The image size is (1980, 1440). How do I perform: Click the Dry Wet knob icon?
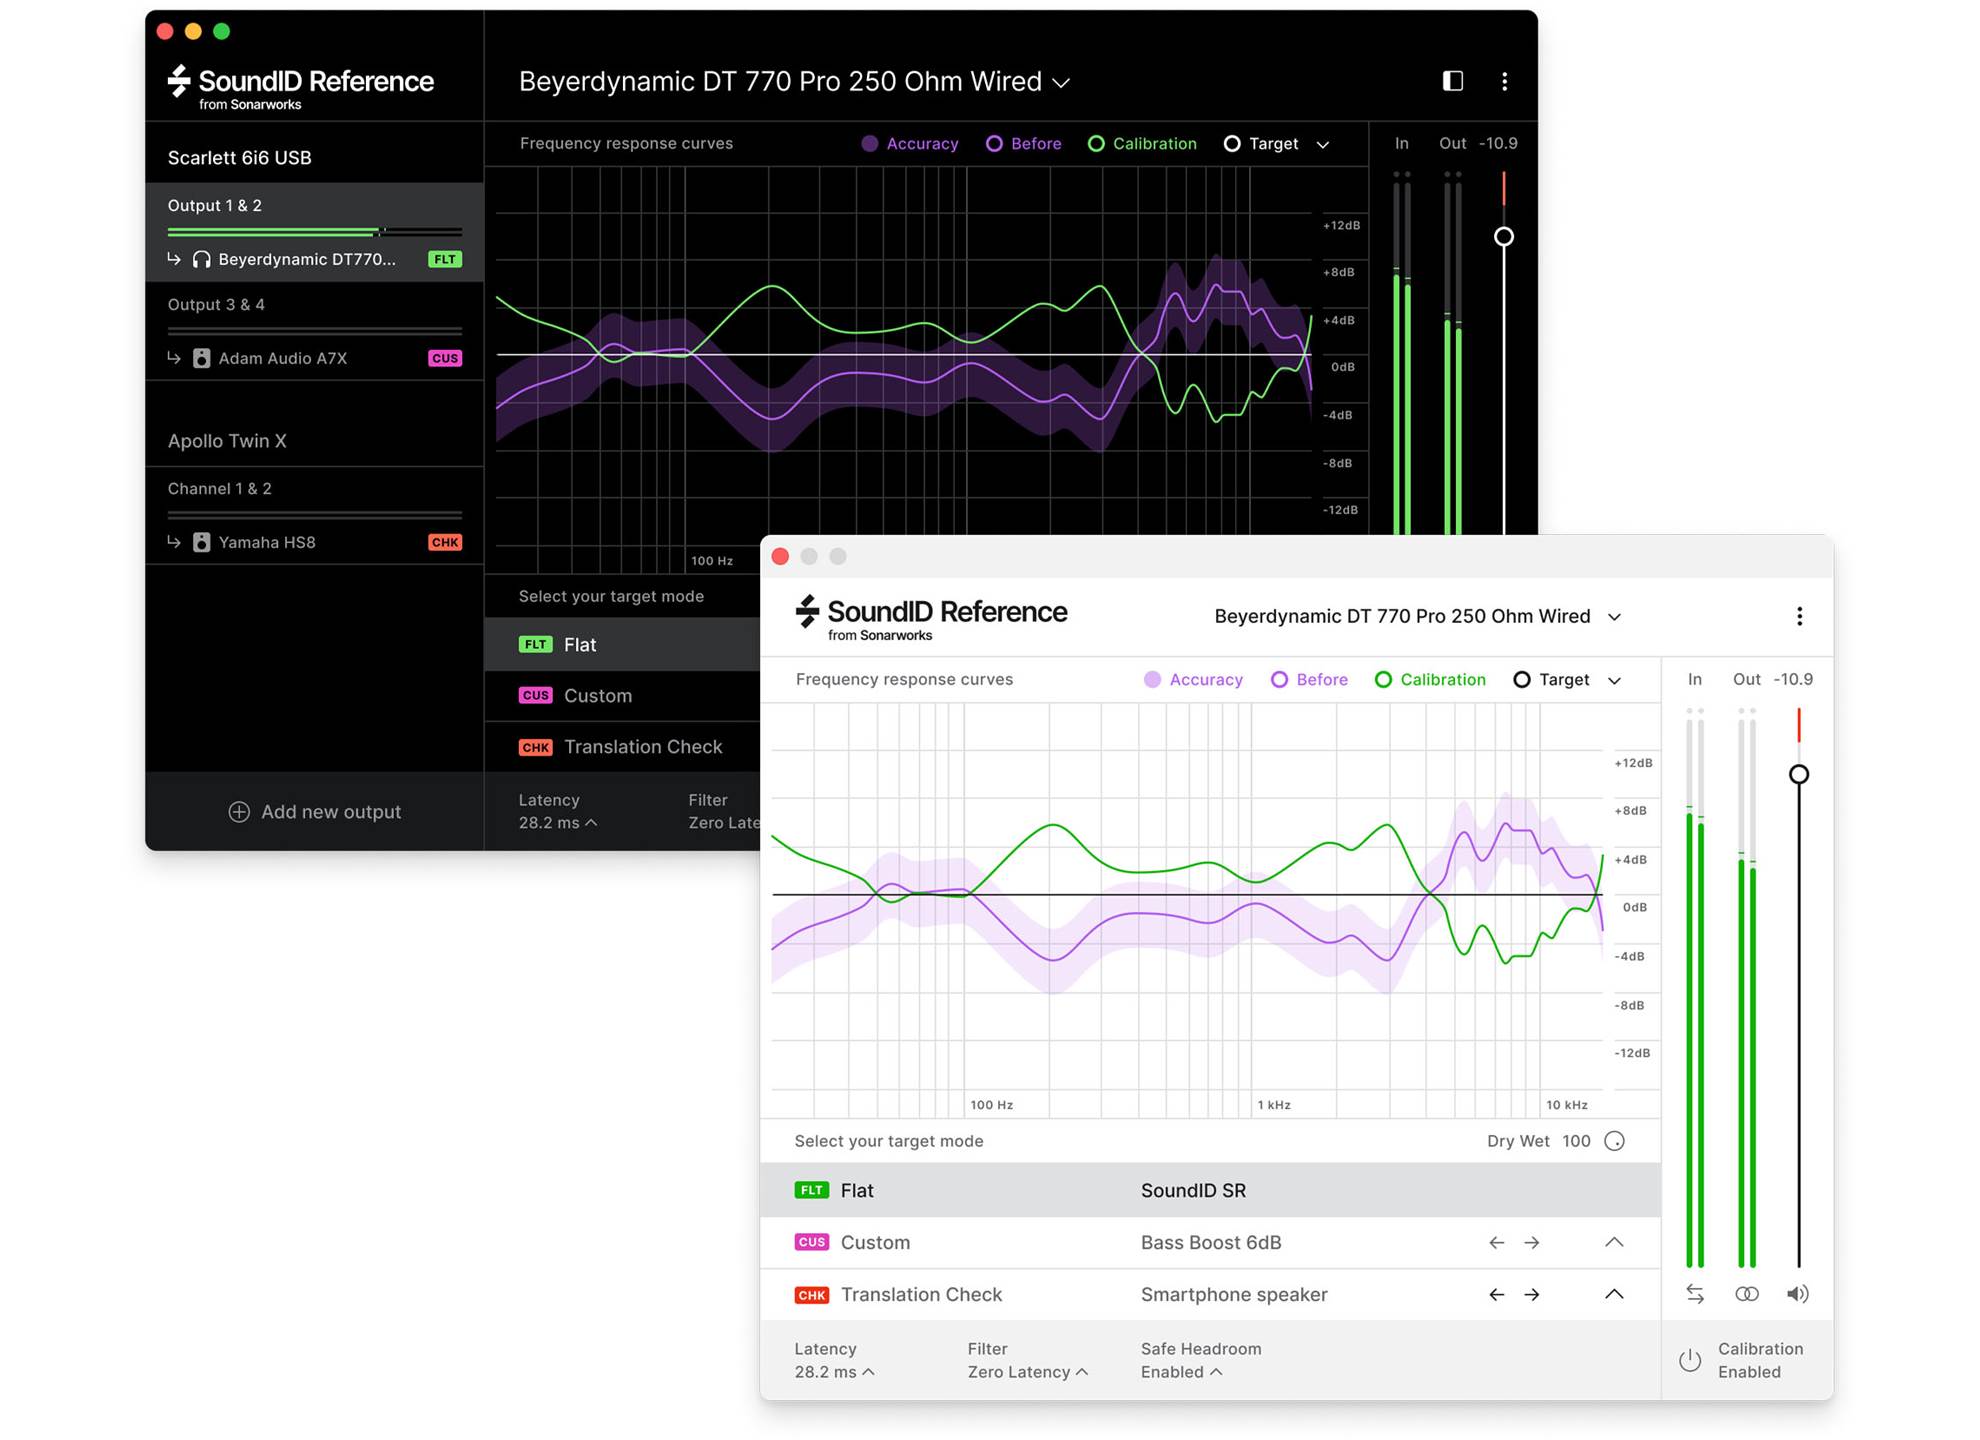(x=1614, y=1141)
